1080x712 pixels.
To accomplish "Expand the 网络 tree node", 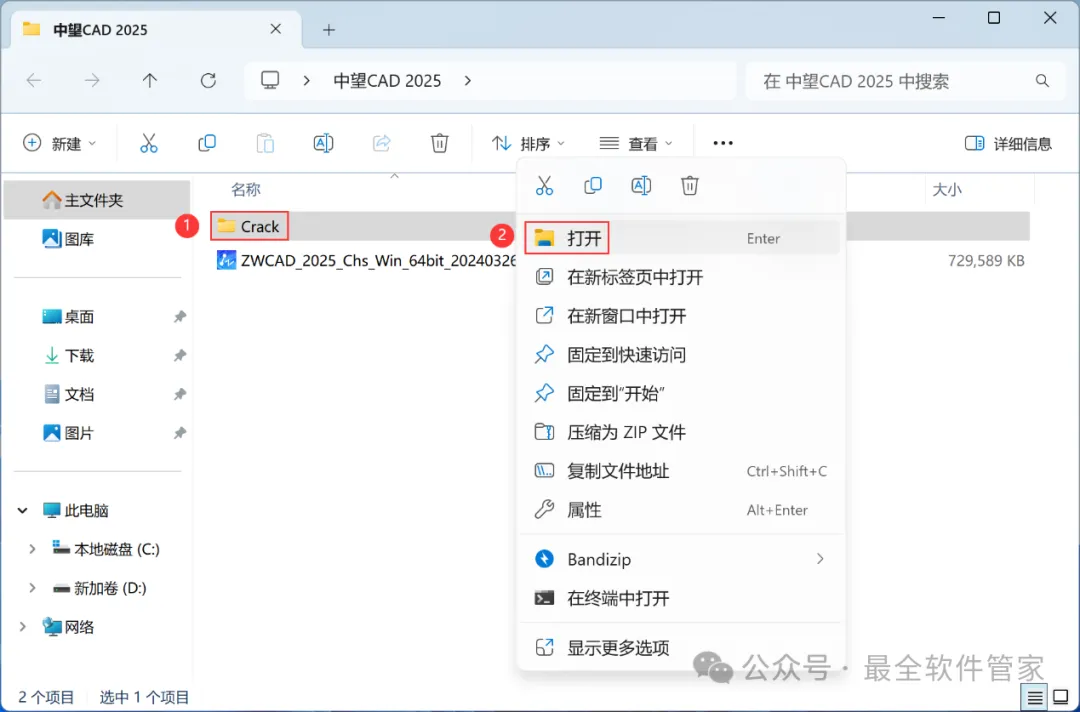I will 22,627.
